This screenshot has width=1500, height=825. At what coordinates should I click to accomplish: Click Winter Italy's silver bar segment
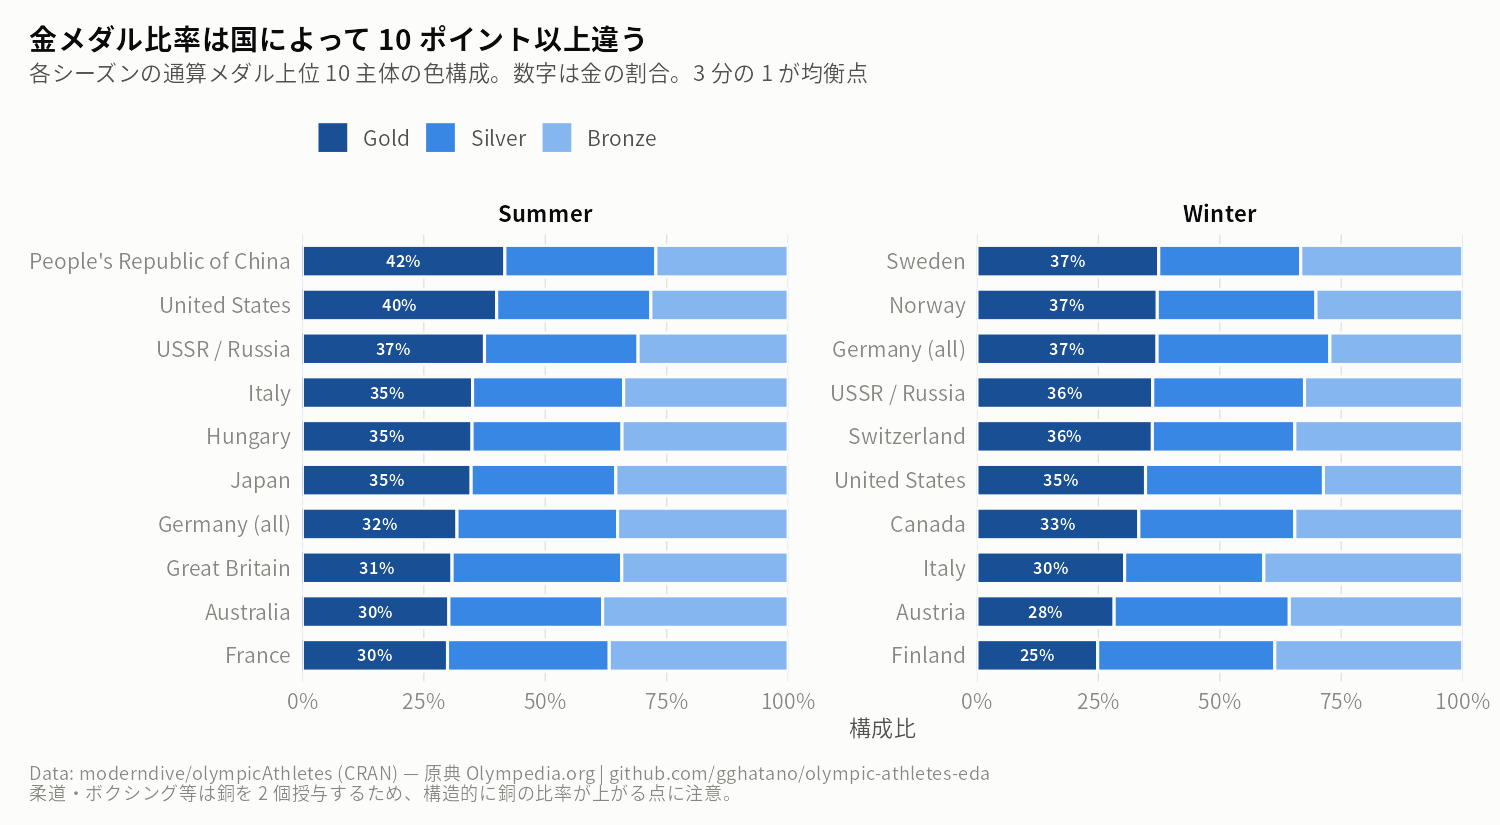point(1194,568)
